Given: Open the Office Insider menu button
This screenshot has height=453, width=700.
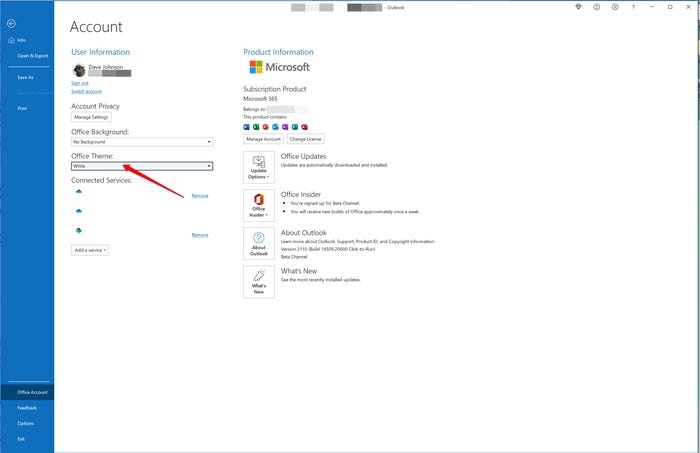Looking at the screenshot, I should pyautogui.click(x=259, y=205).
